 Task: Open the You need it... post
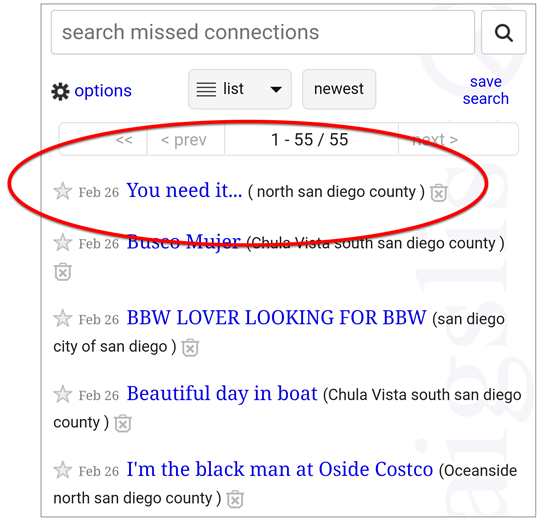click(x=184, y=190)
